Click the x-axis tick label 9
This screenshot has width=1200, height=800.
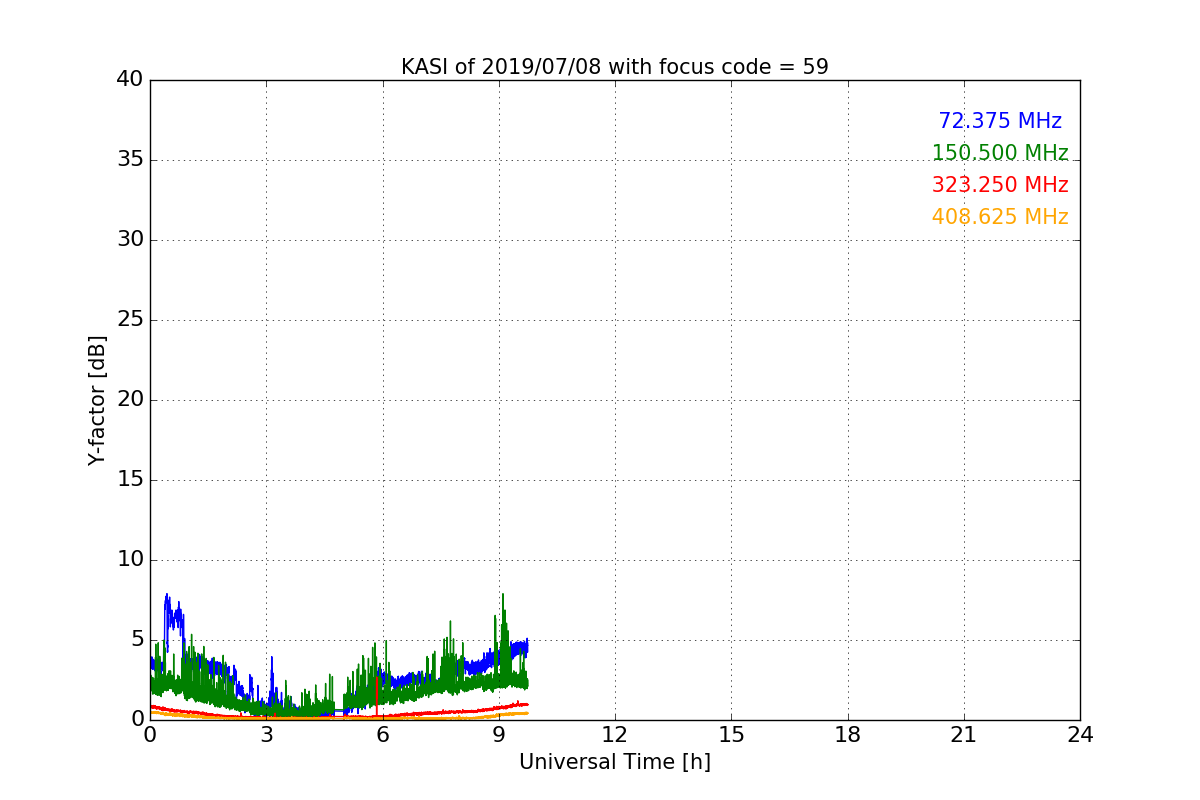point(498,734)
